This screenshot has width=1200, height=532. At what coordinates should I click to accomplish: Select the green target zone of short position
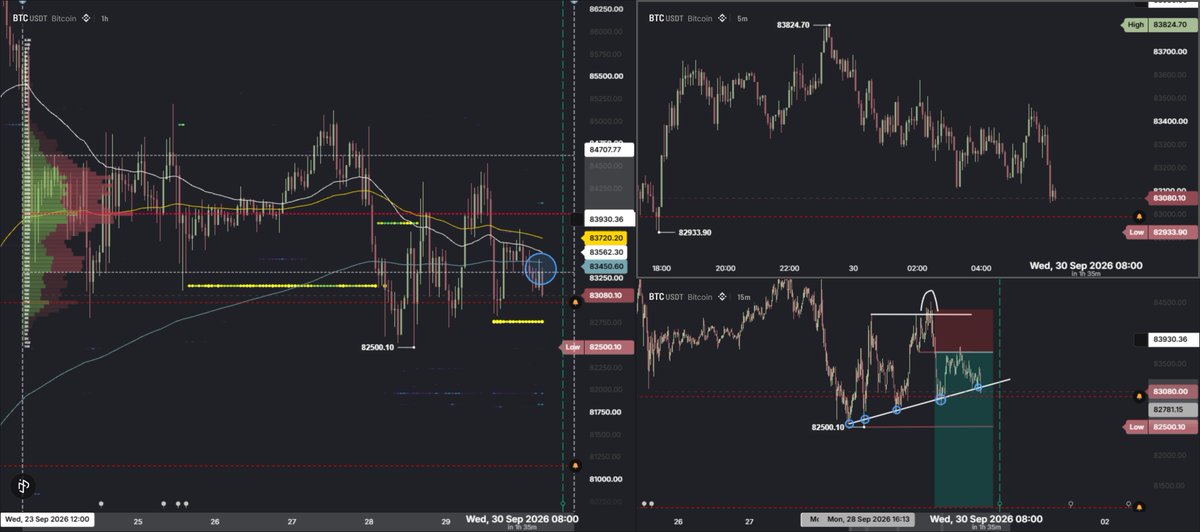(x=963, y=430)
